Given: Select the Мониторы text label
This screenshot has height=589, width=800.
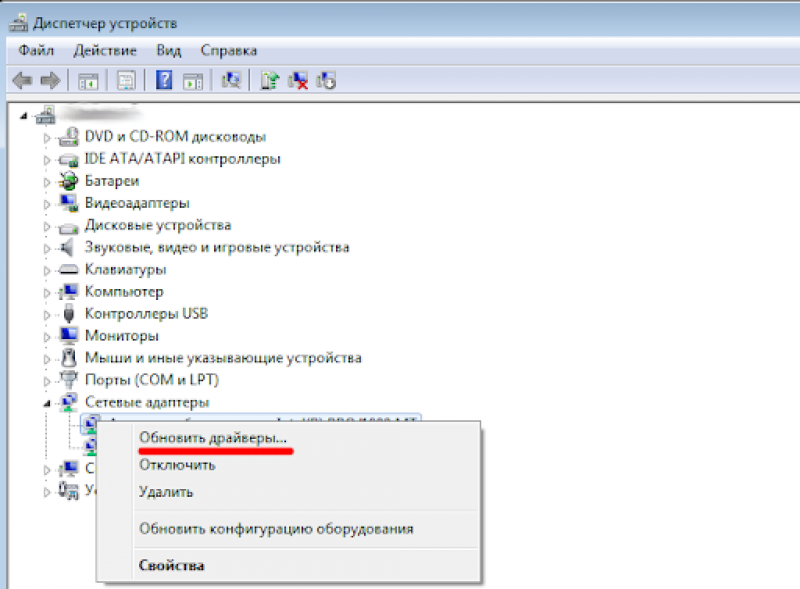Looking at the screenshot, I should click(121, 336).
